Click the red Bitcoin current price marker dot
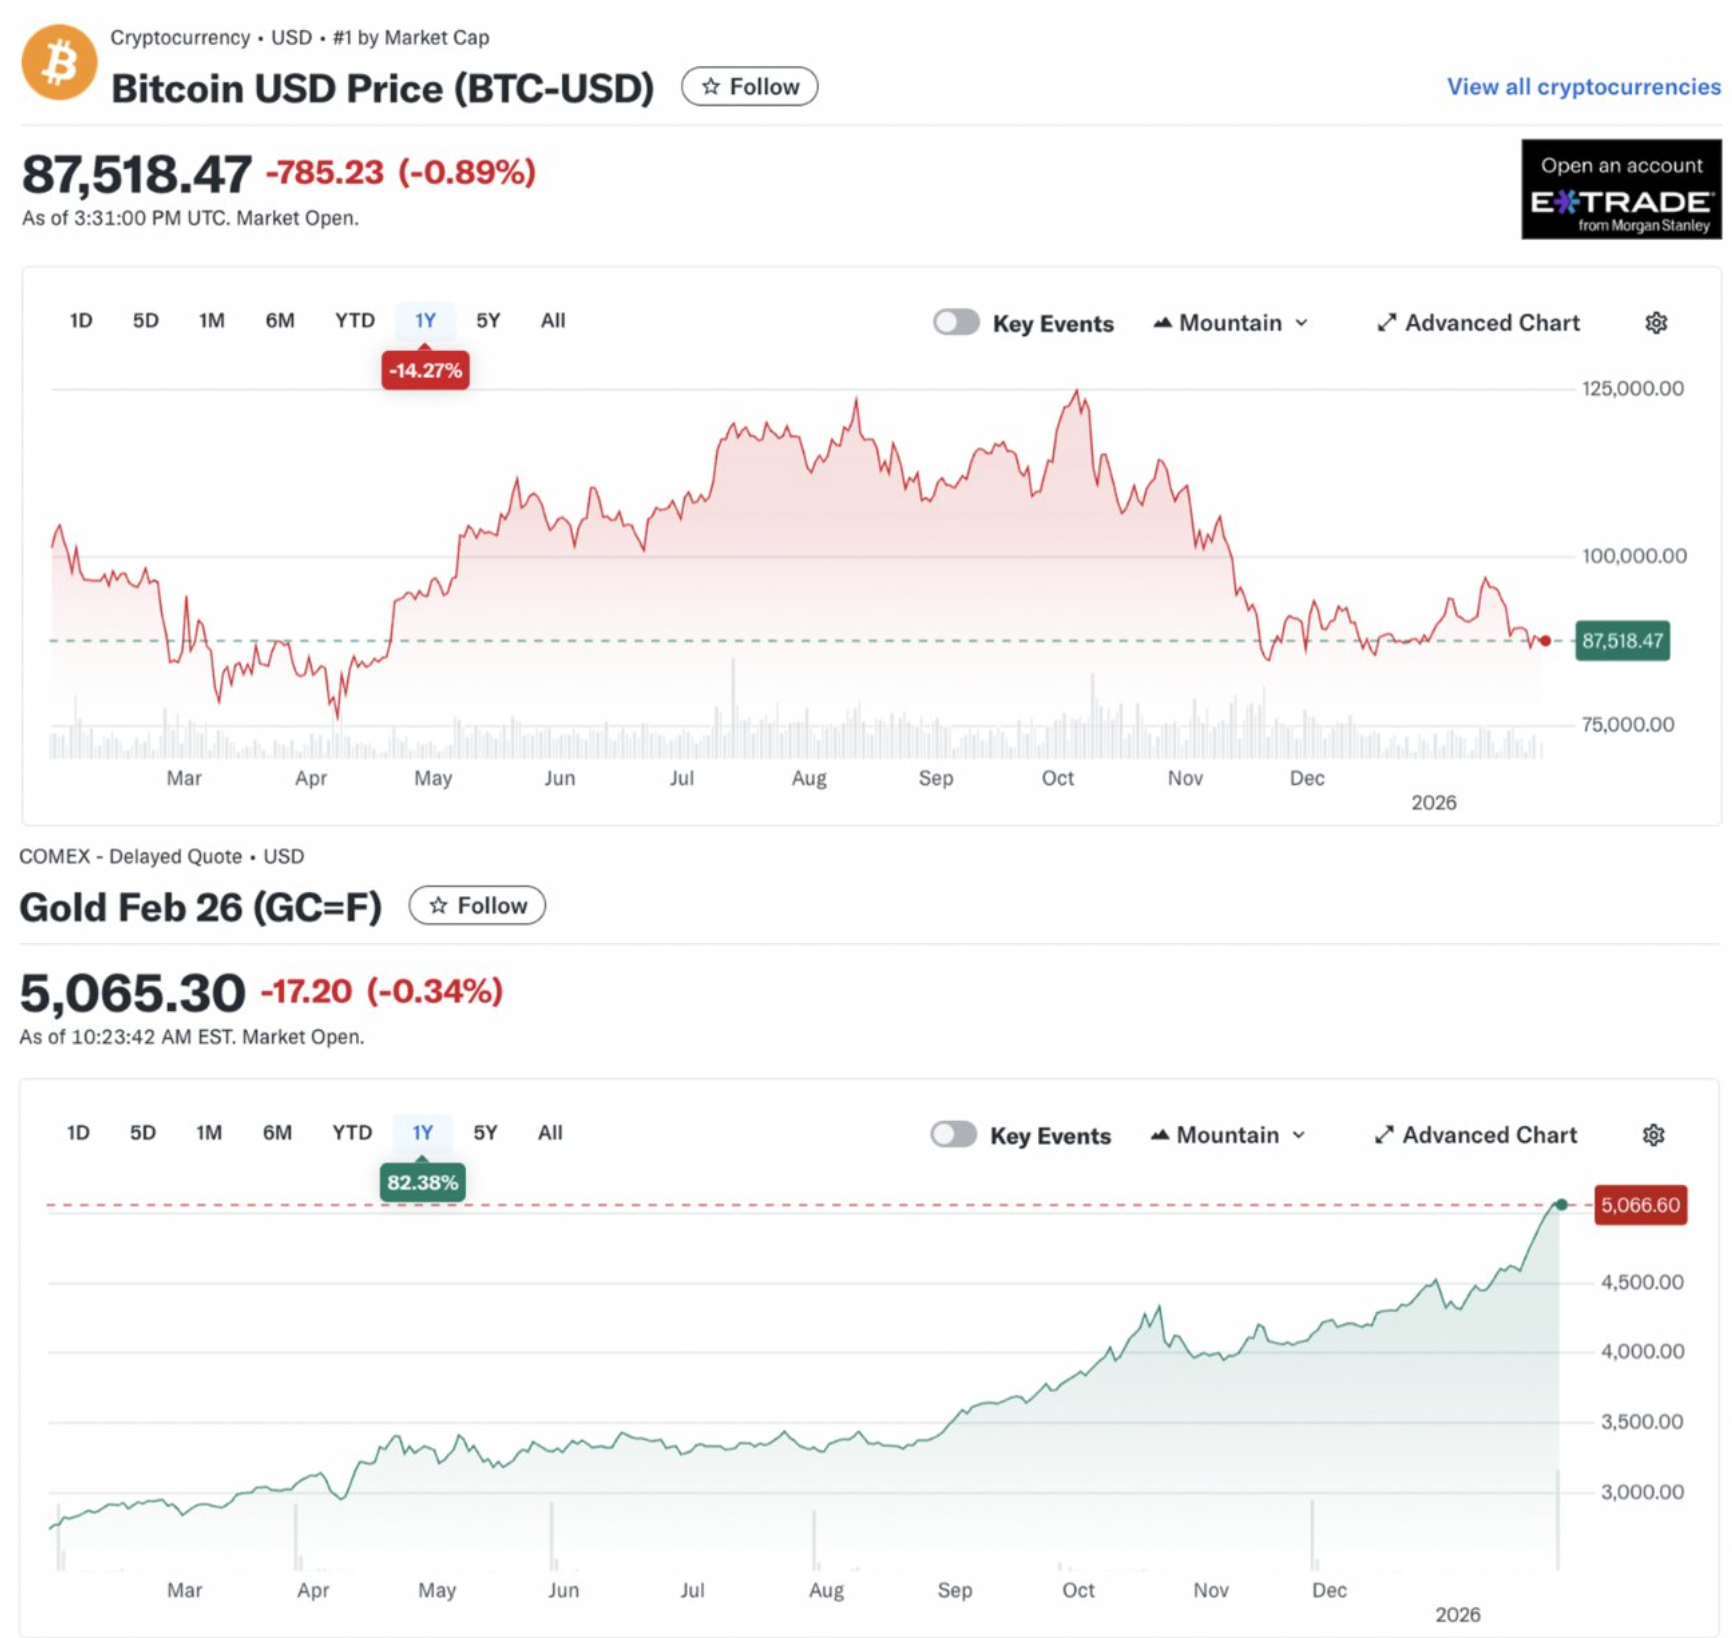The image size is (1732, 1638). 1545,641
